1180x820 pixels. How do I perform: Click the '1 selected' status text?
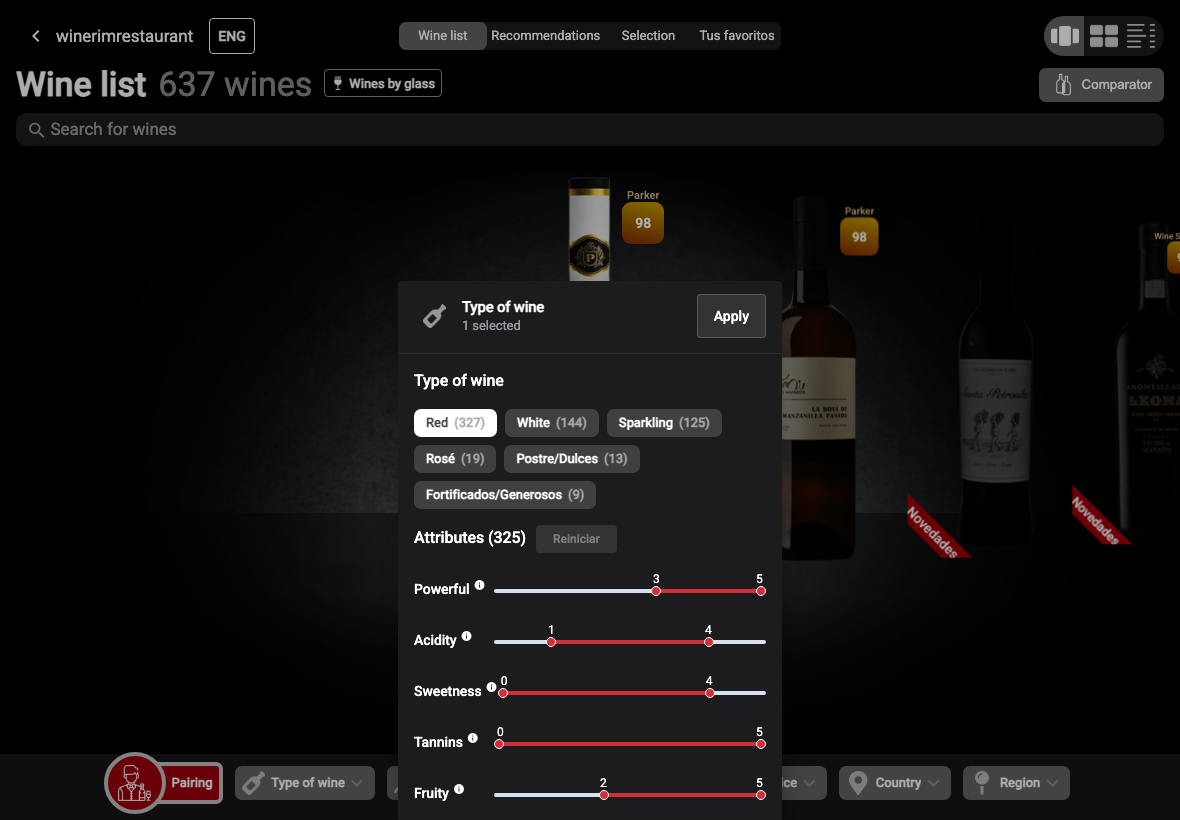point(491,326)
